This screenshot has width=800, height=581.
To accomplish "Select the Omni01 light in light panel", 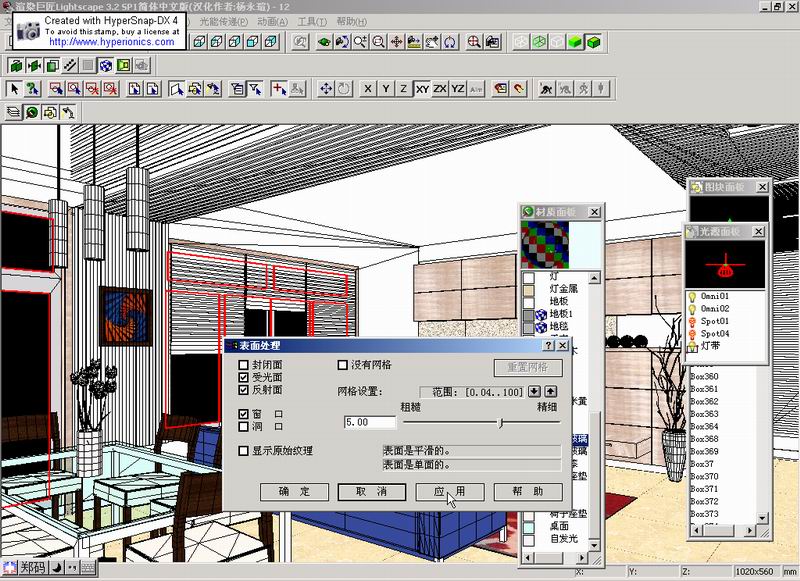I will click(x=714, y=296).
